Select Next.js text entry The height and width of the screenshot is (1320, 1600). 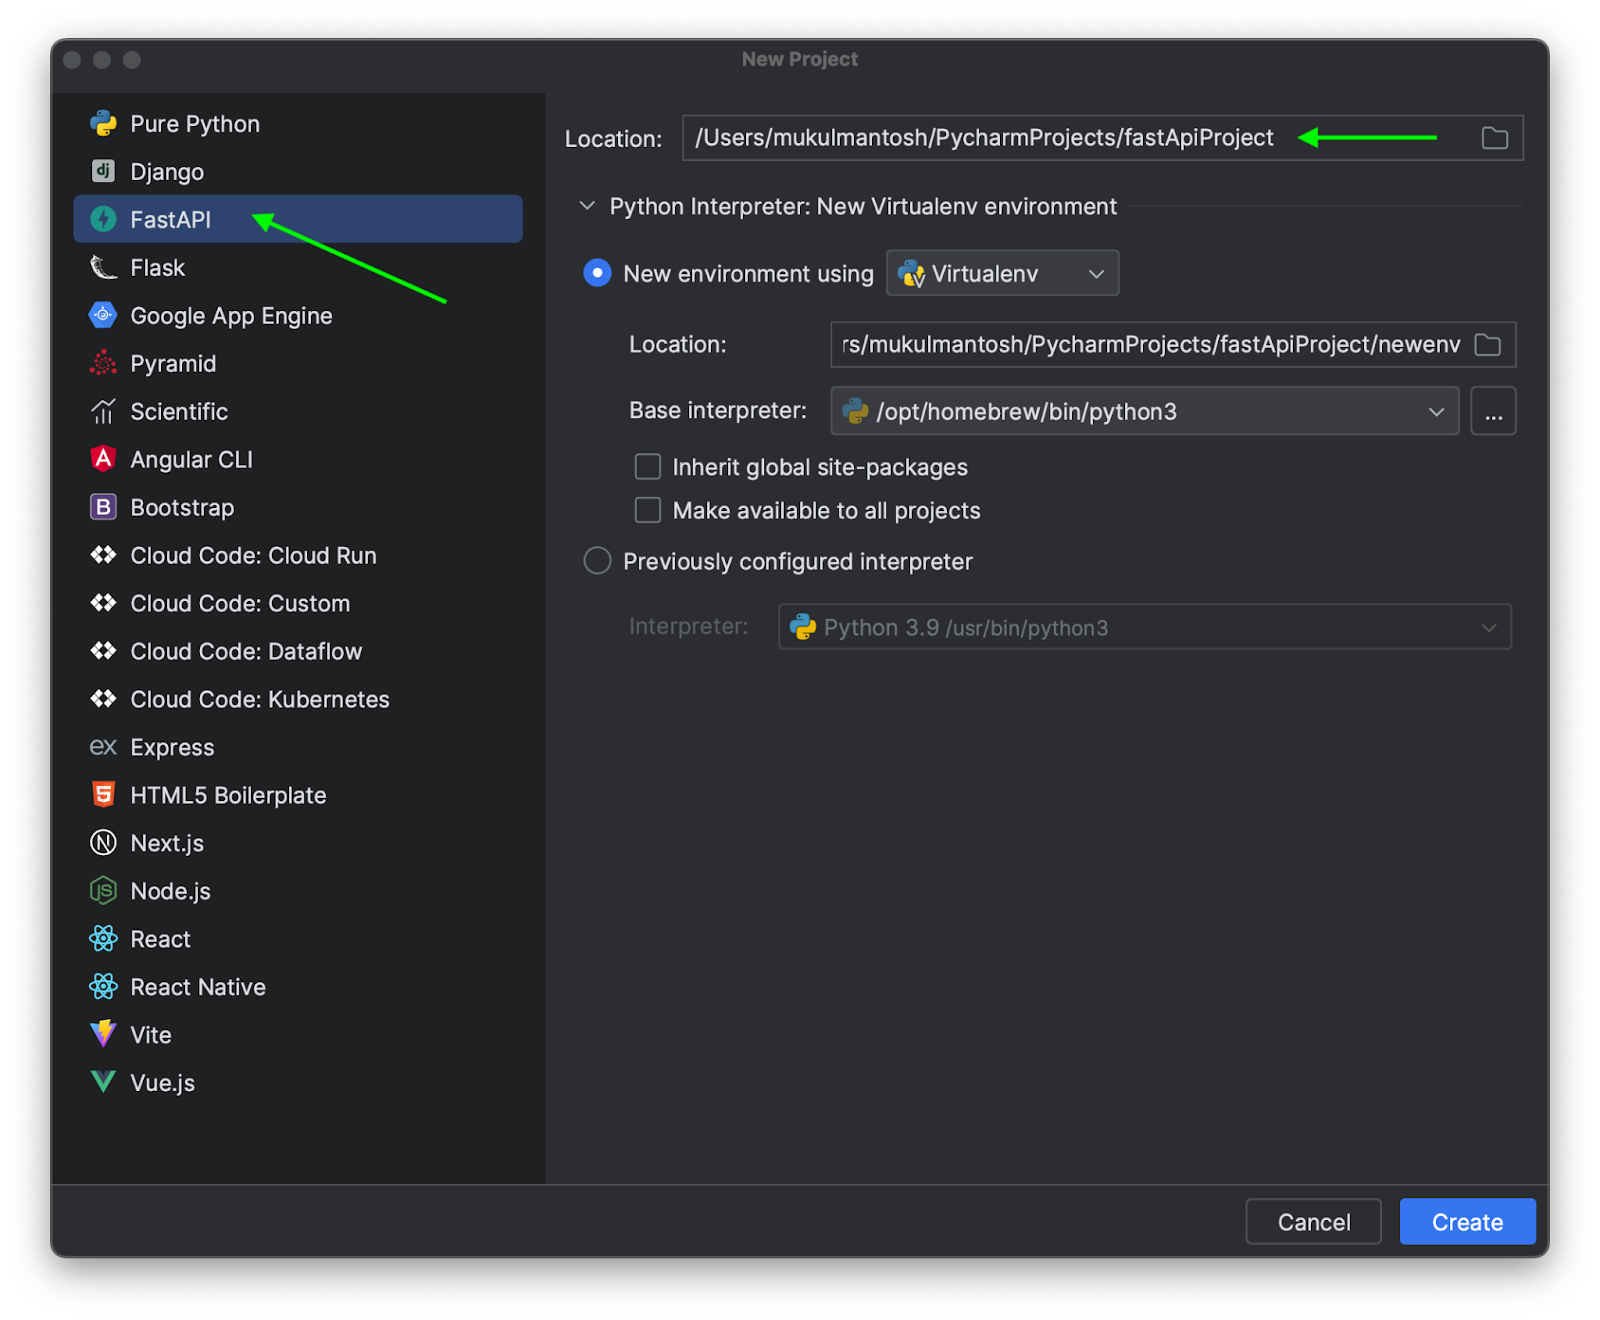tap(167, 844)
